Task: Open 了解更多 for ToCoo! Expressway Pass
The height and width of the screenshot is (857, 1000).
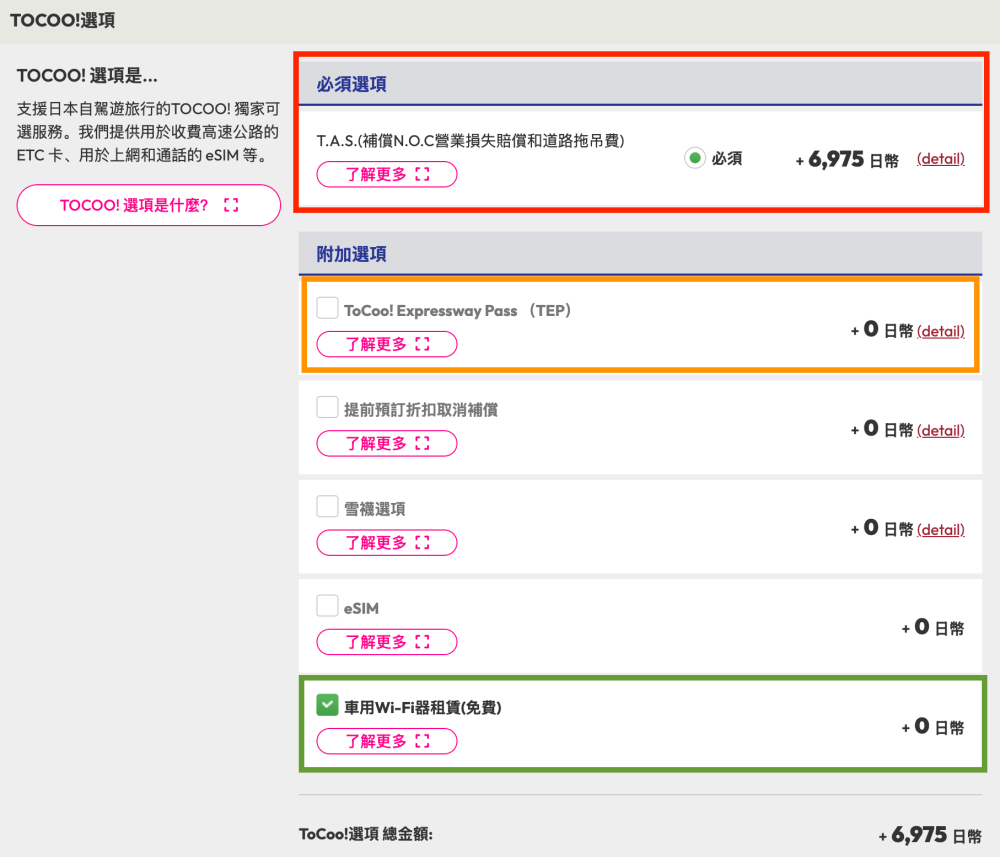Action: [x=387, y=344]
